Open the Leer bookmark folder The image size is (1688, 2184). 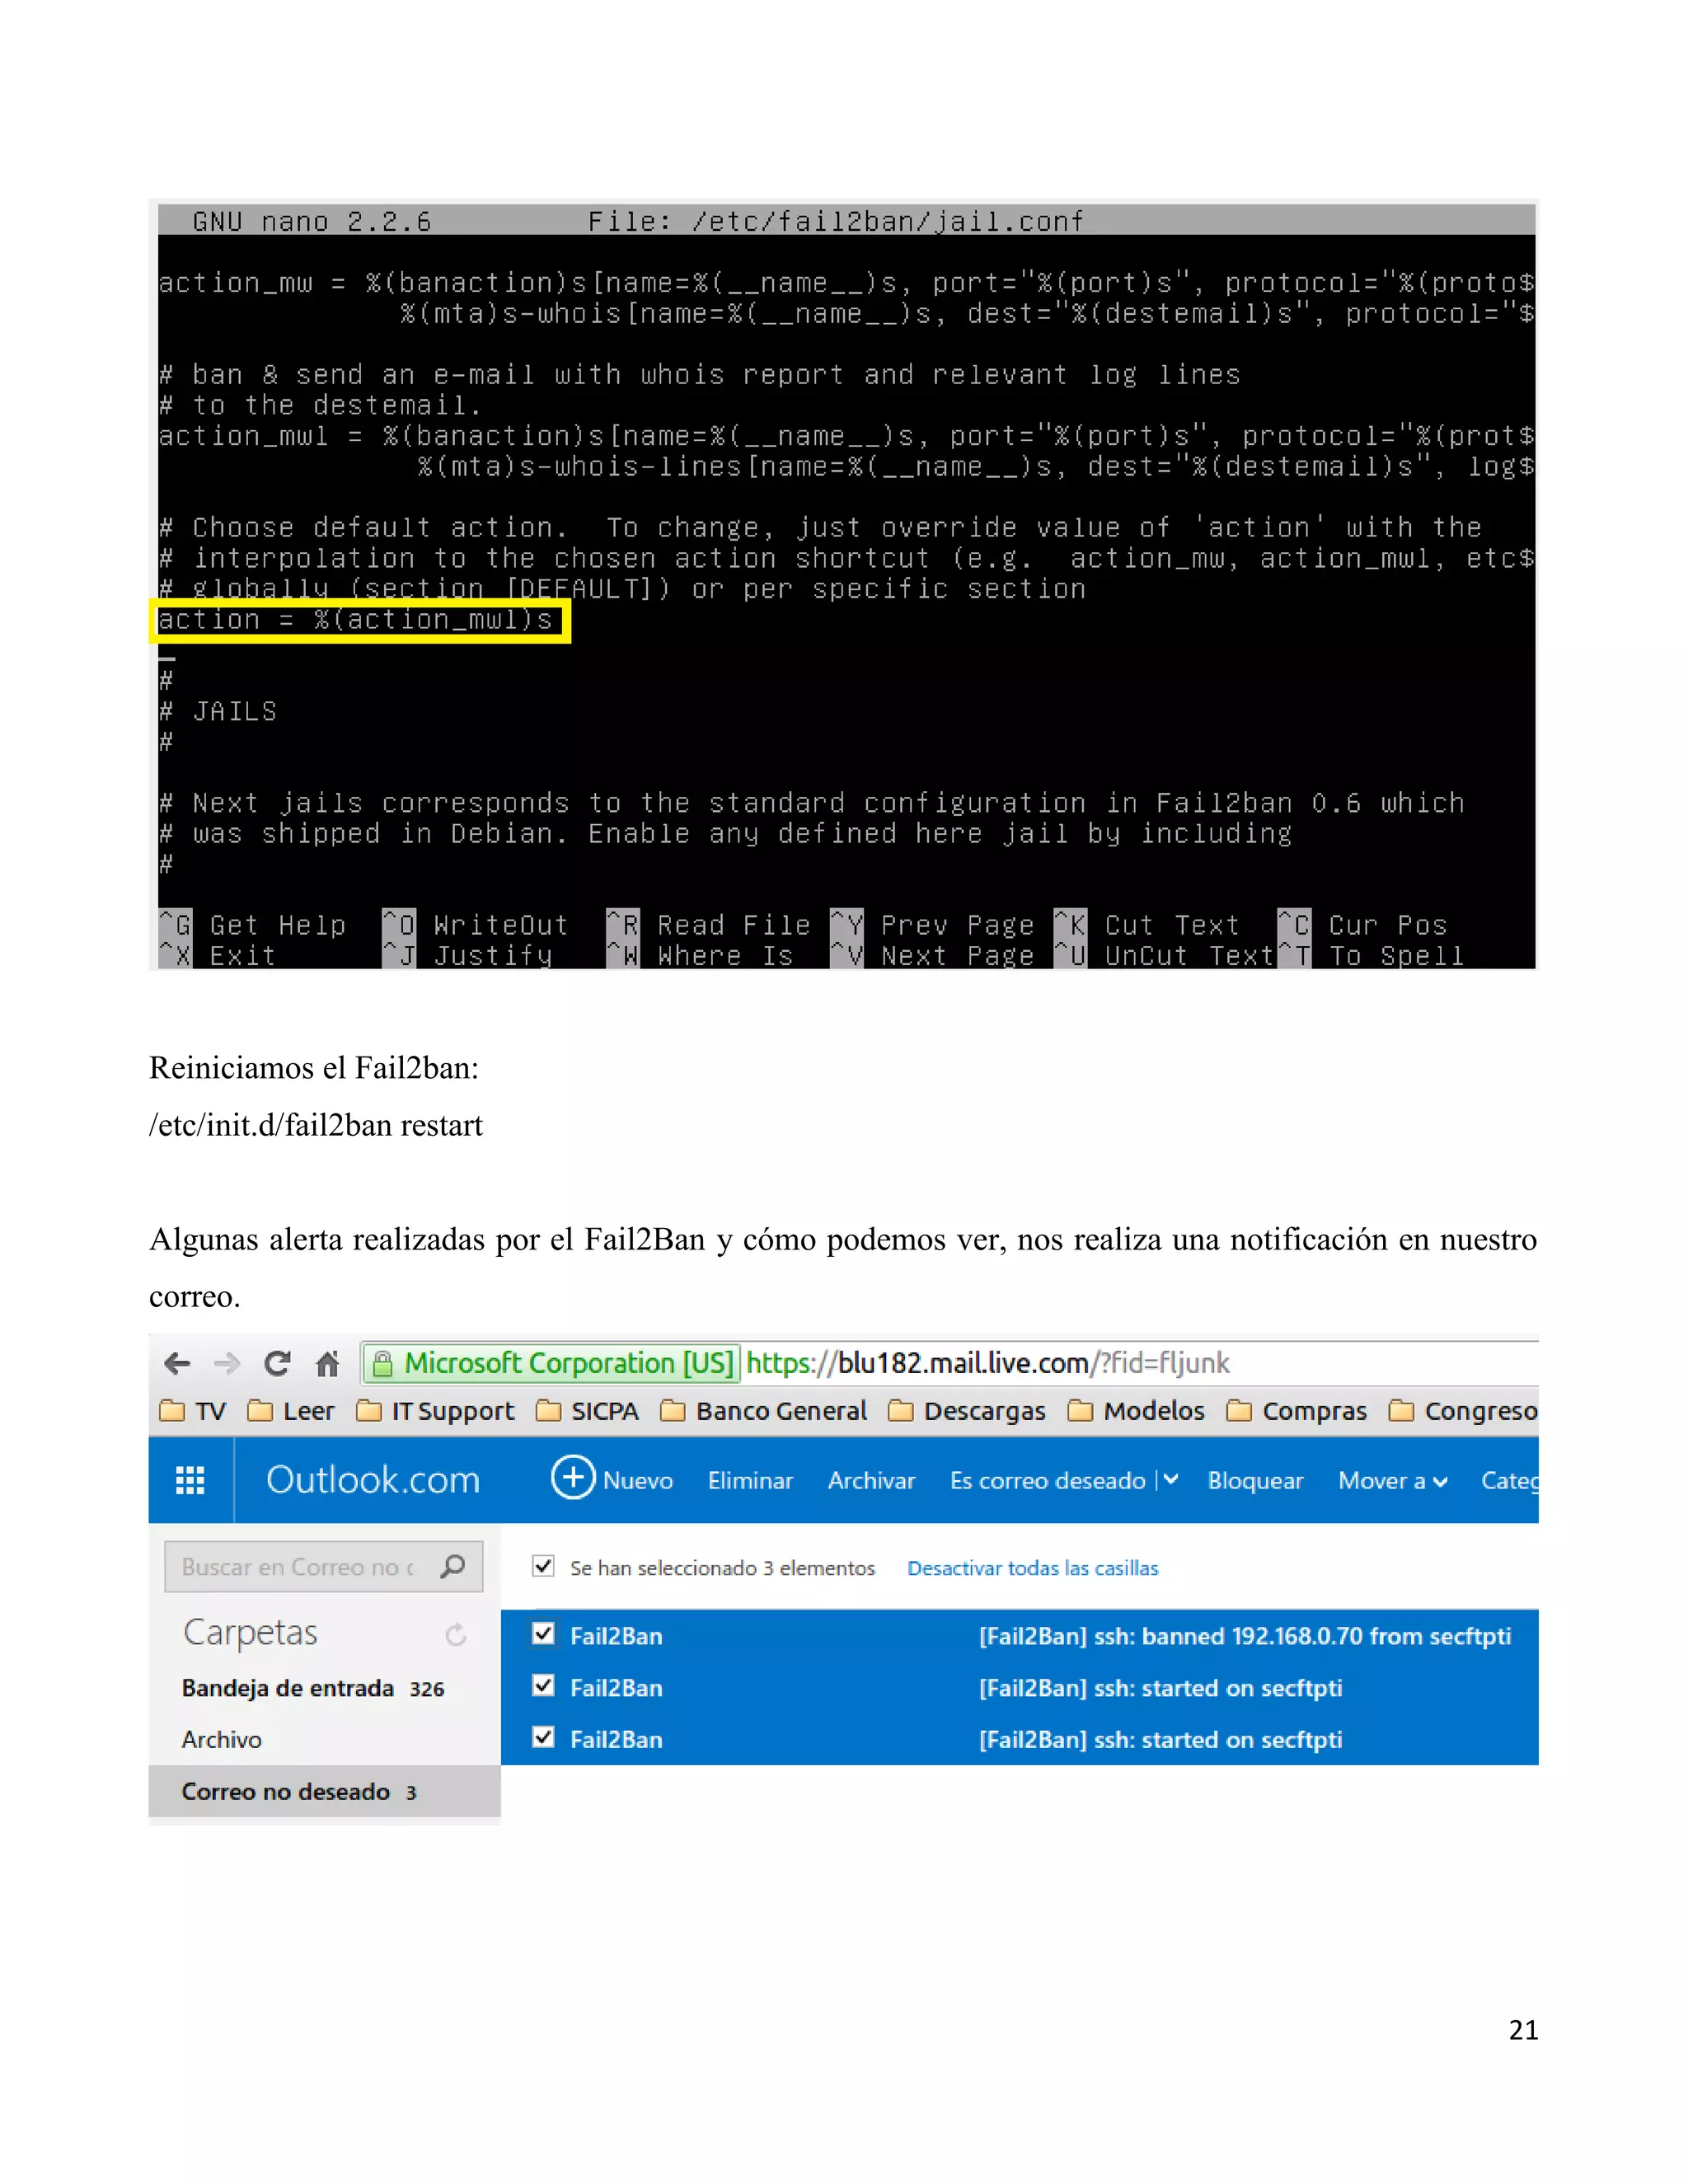tap(290, 1411)
